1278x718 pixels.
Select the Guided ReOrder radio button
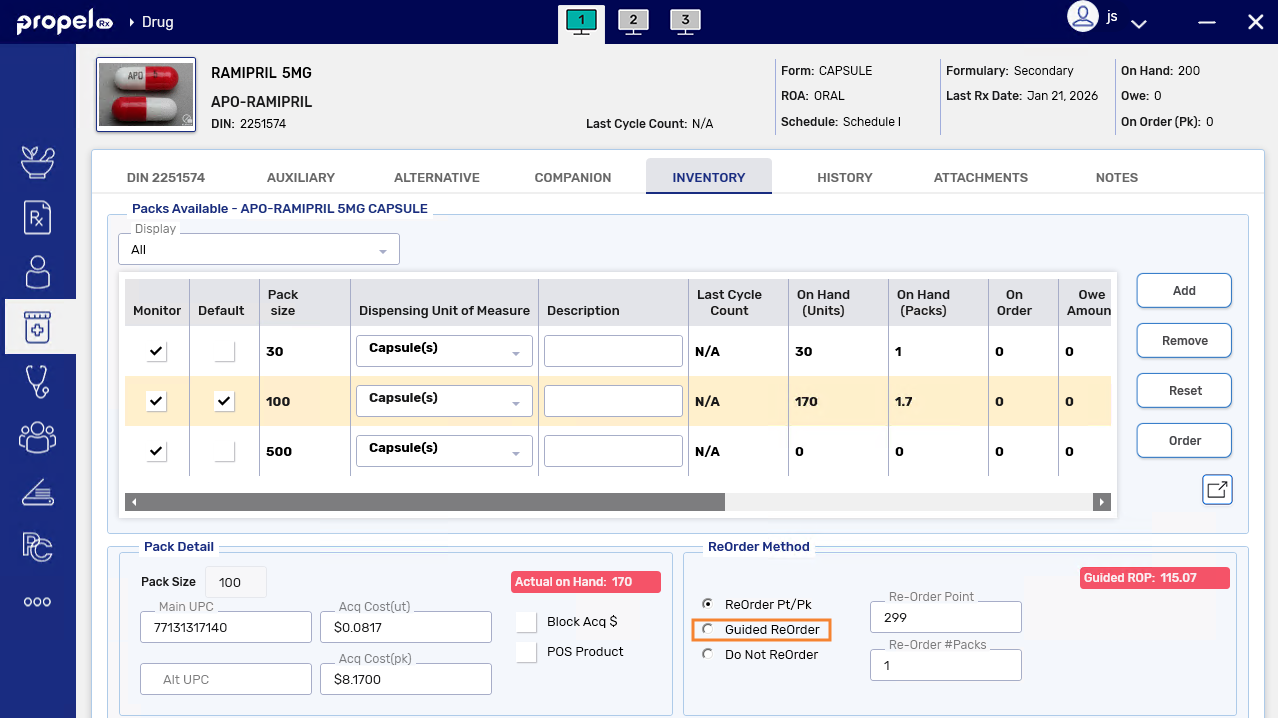coord(708,630)
